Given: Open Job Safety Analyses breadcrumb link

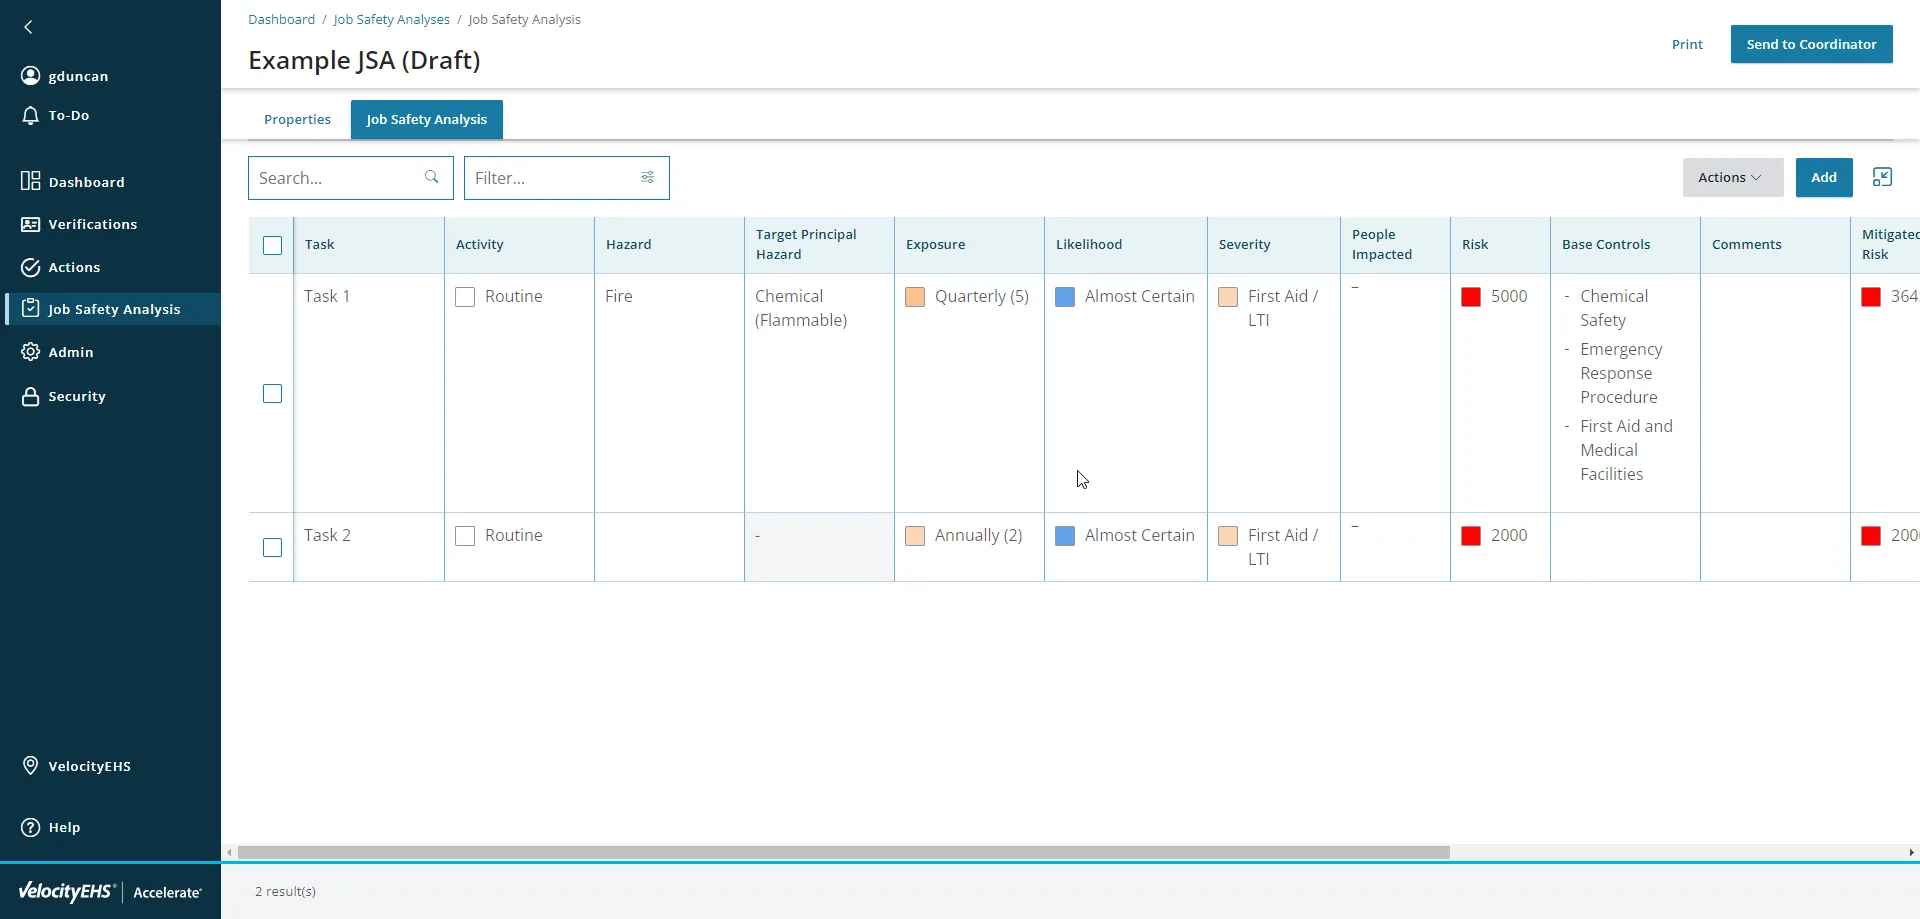Looking at the screenshot, I should tap(391, 20).
